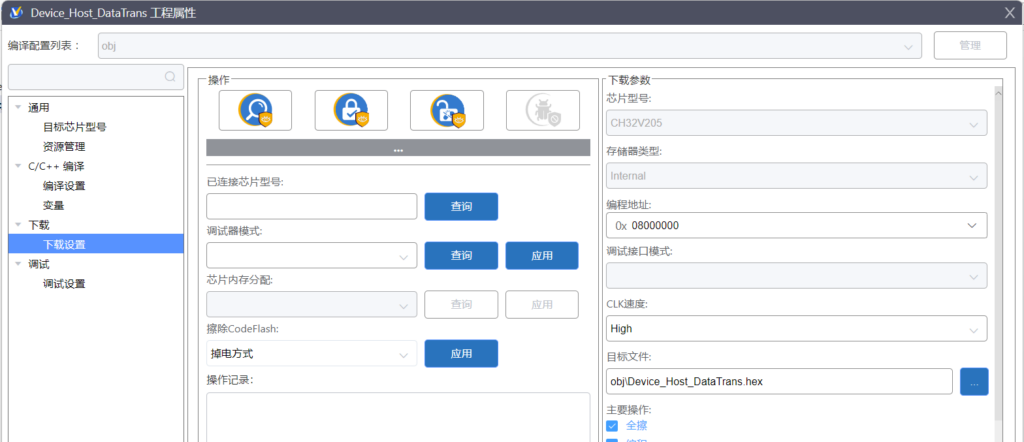Click the browse button for 目标文件
1024x442 pixels.
tap(974, 382)
